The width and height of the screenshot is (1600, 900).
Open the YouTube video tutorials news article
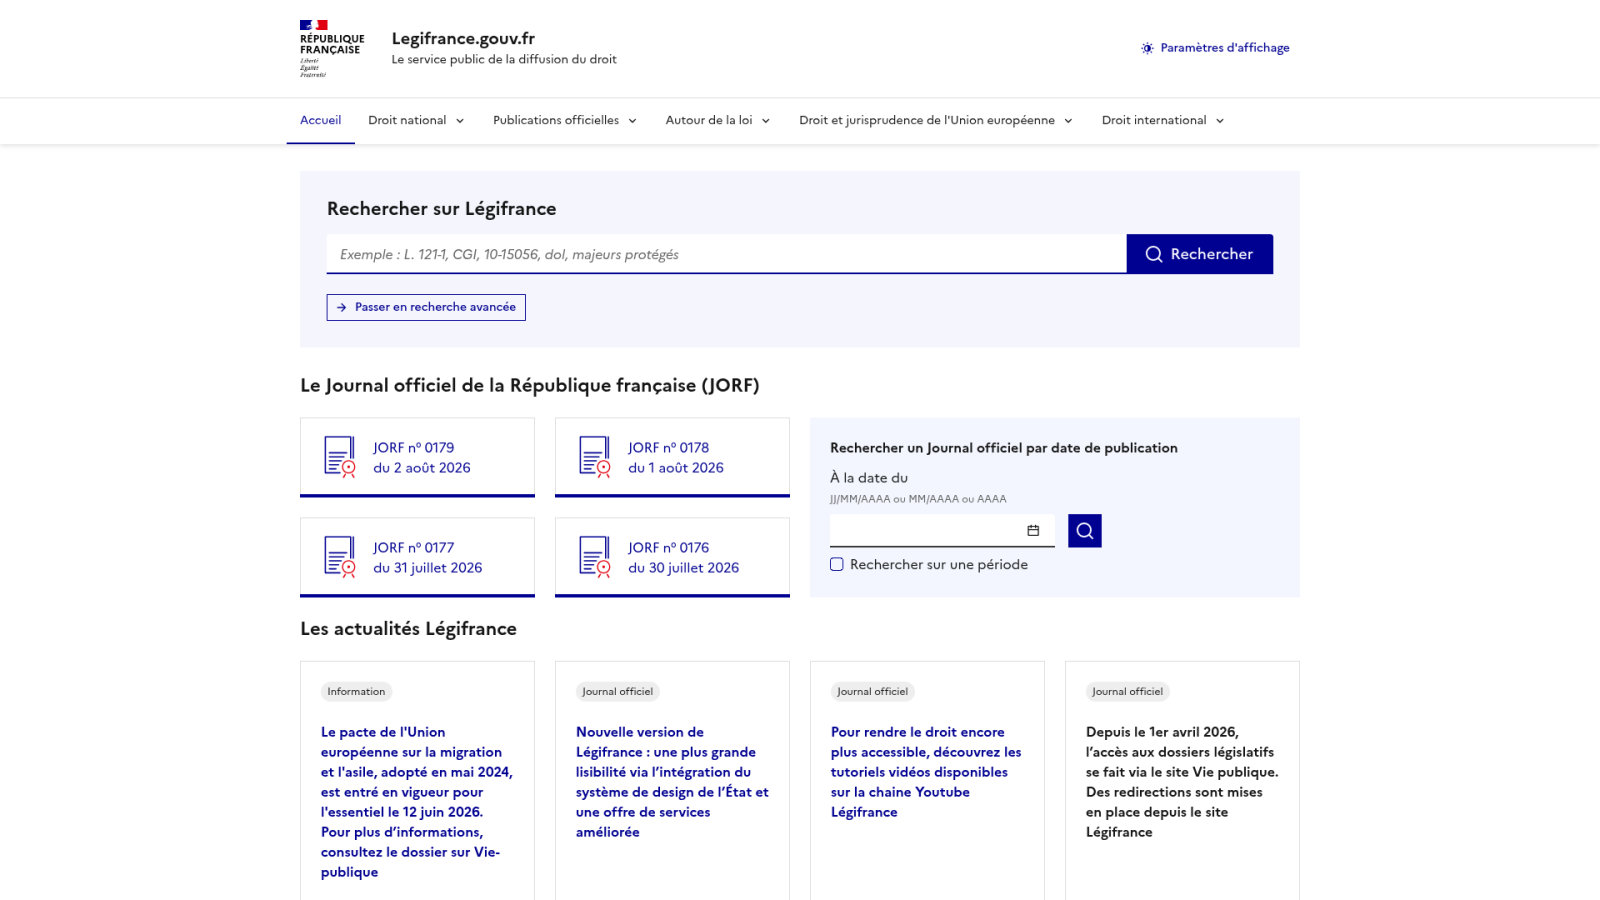click(x=927, y=772)
